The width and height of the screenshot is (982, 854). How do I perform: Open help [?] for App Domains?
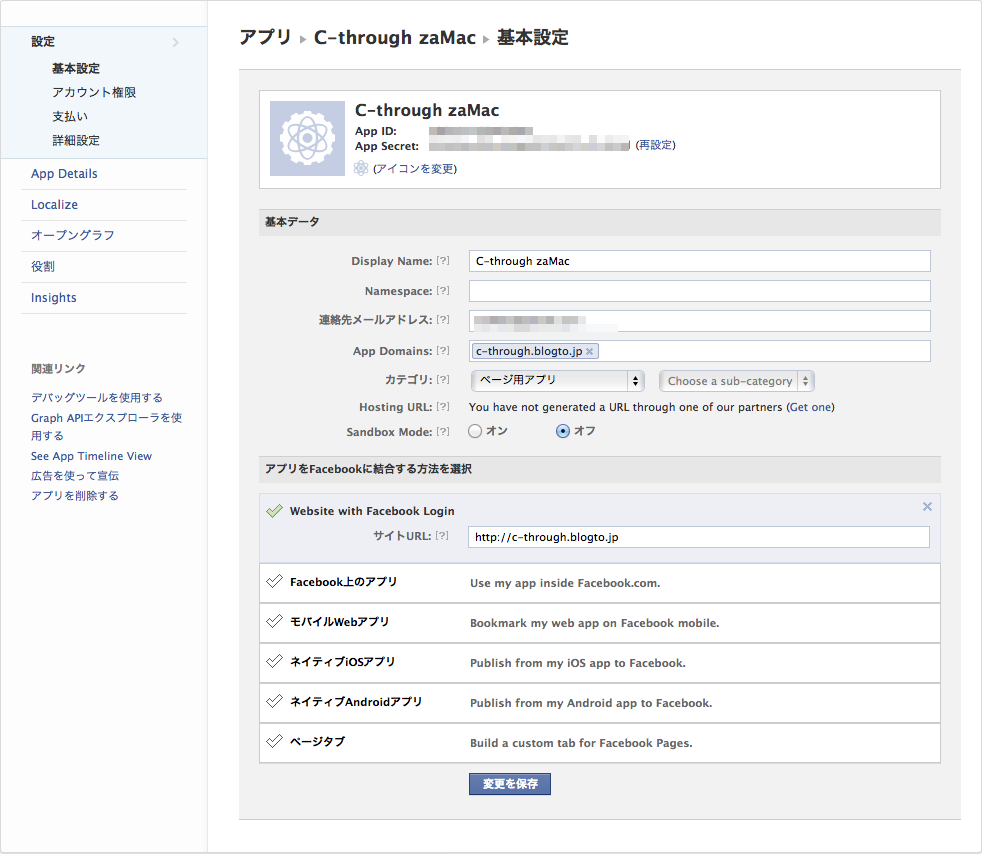click(443, 351)
